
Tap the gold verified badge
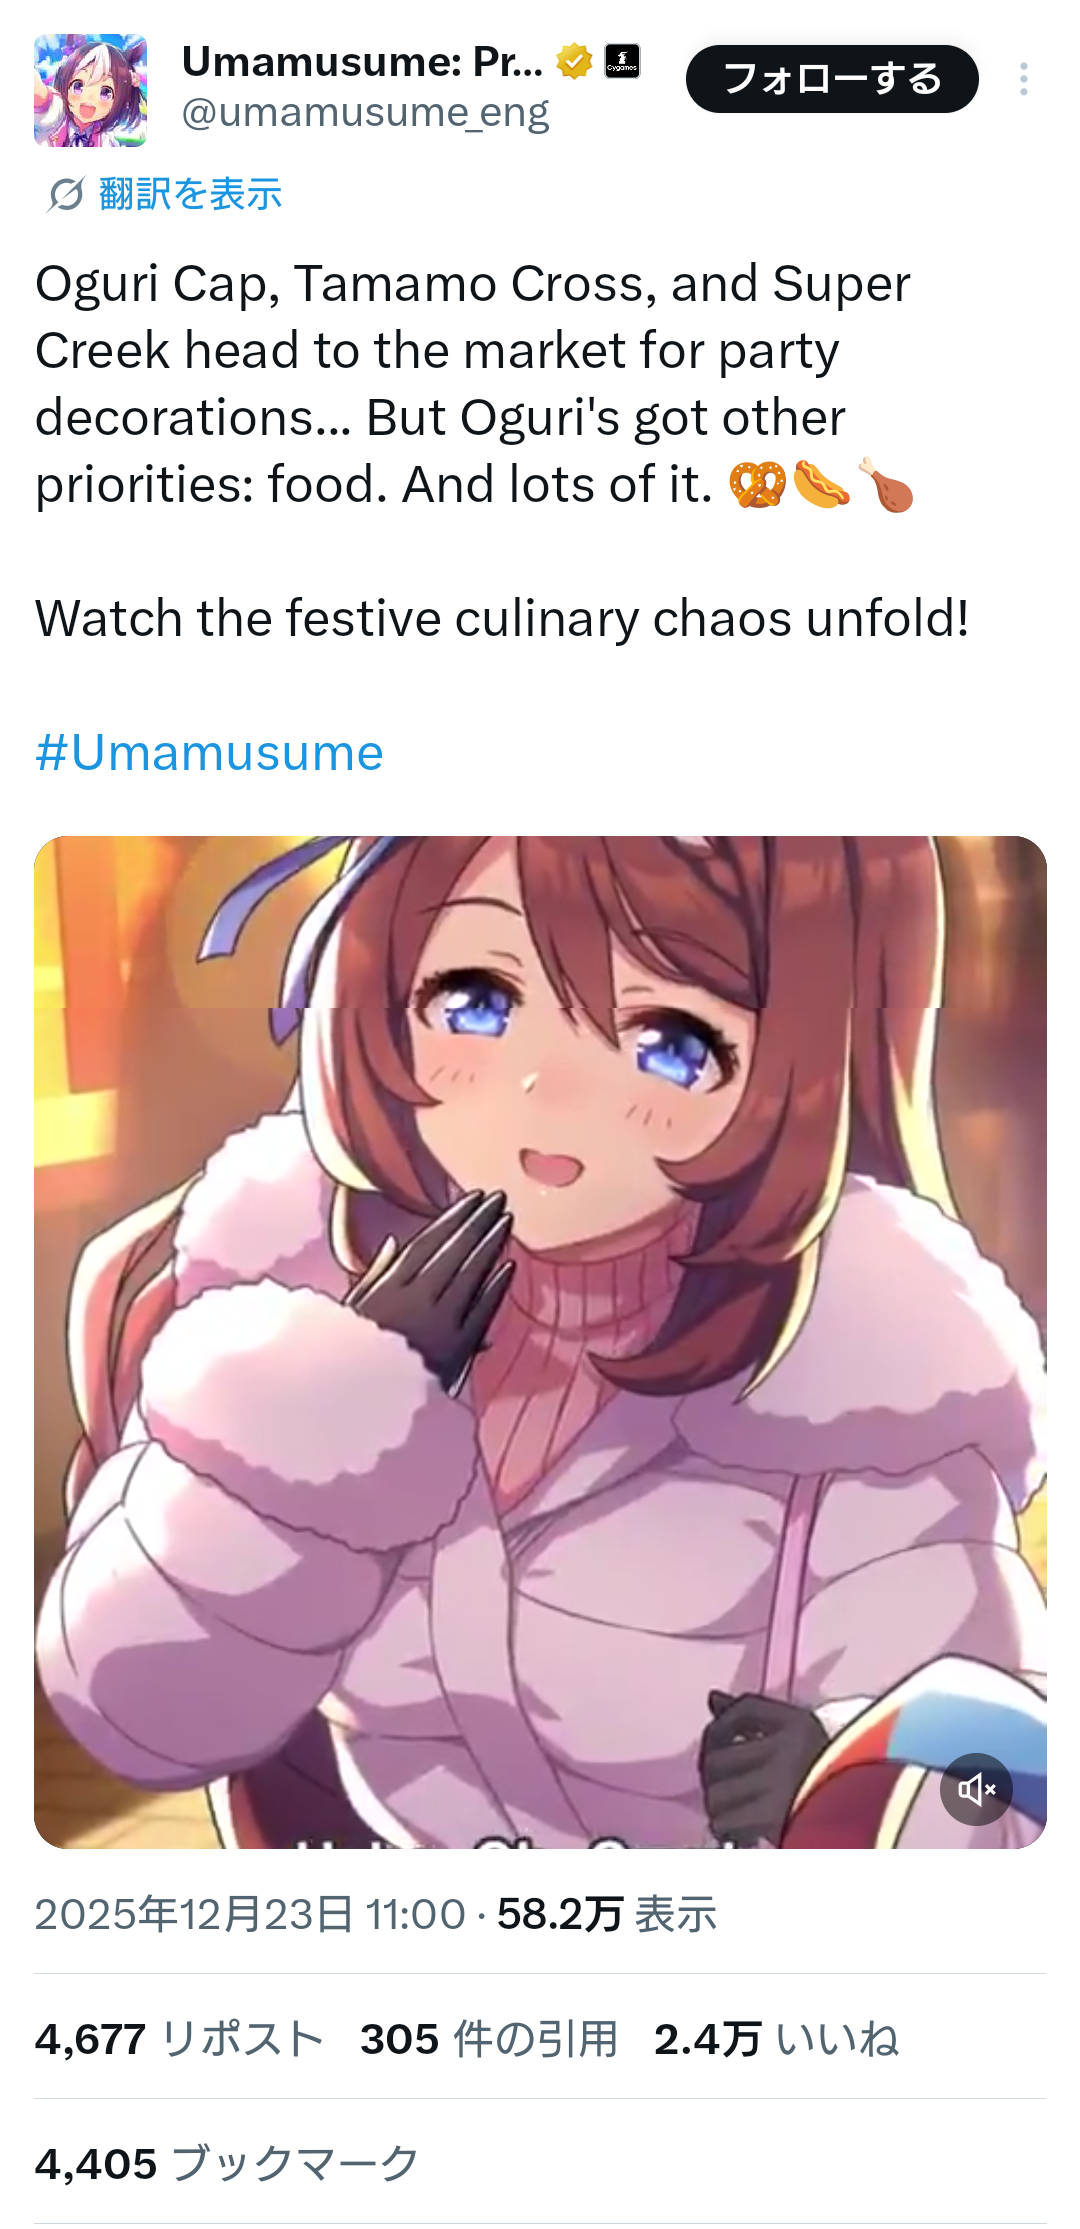(x=574, y=62)
